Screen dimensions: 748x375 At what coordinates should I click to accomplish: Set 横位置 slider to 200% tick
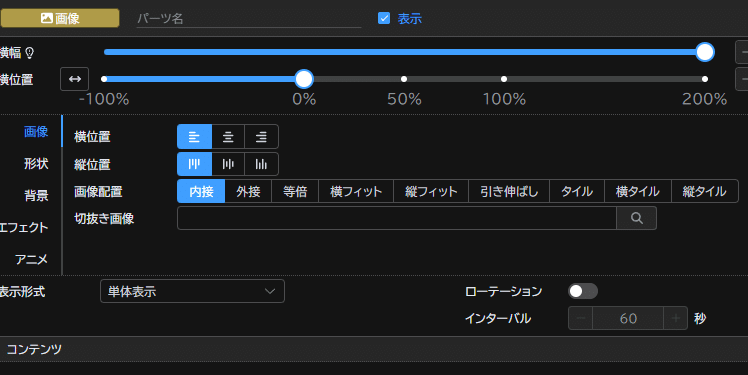tap(705, 79)
